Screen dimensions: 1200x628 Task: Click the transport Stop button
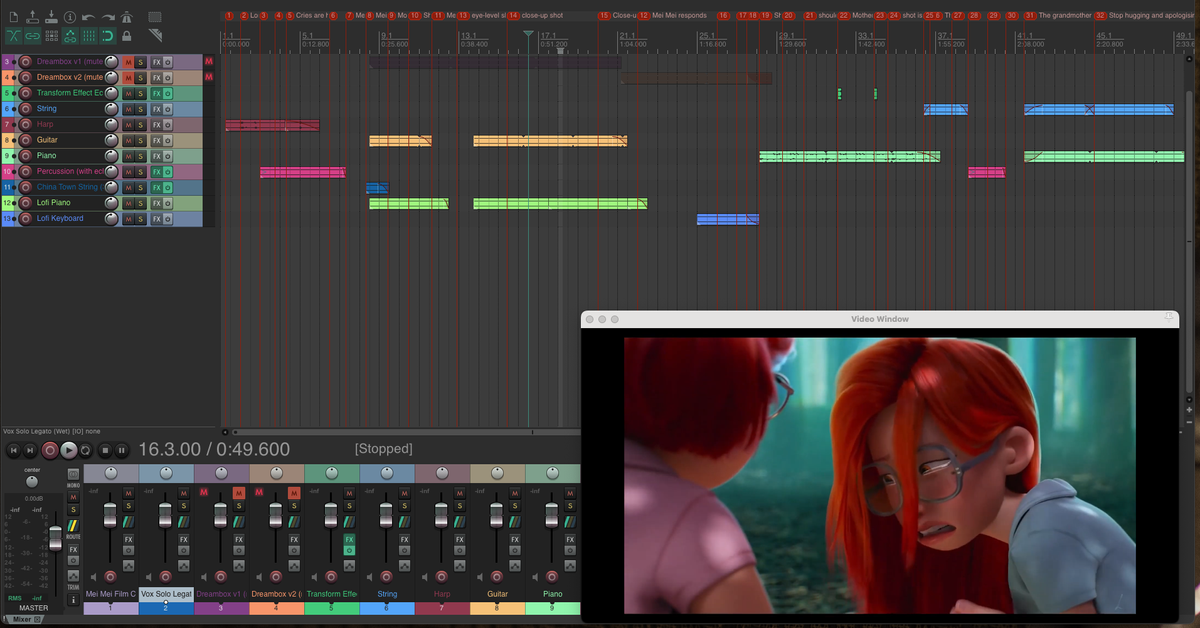tap(105, 450)
